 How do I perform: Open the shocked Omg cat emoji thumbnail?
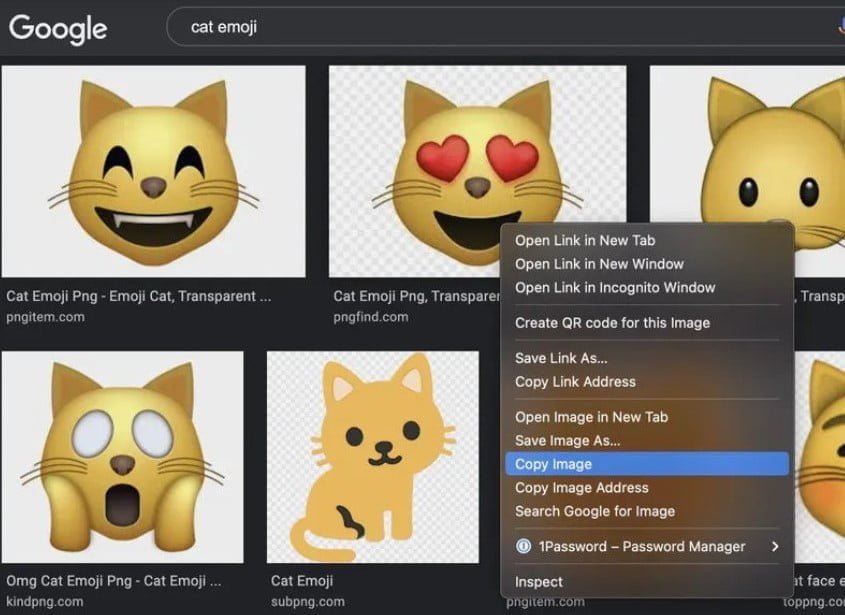coord(122,455)
